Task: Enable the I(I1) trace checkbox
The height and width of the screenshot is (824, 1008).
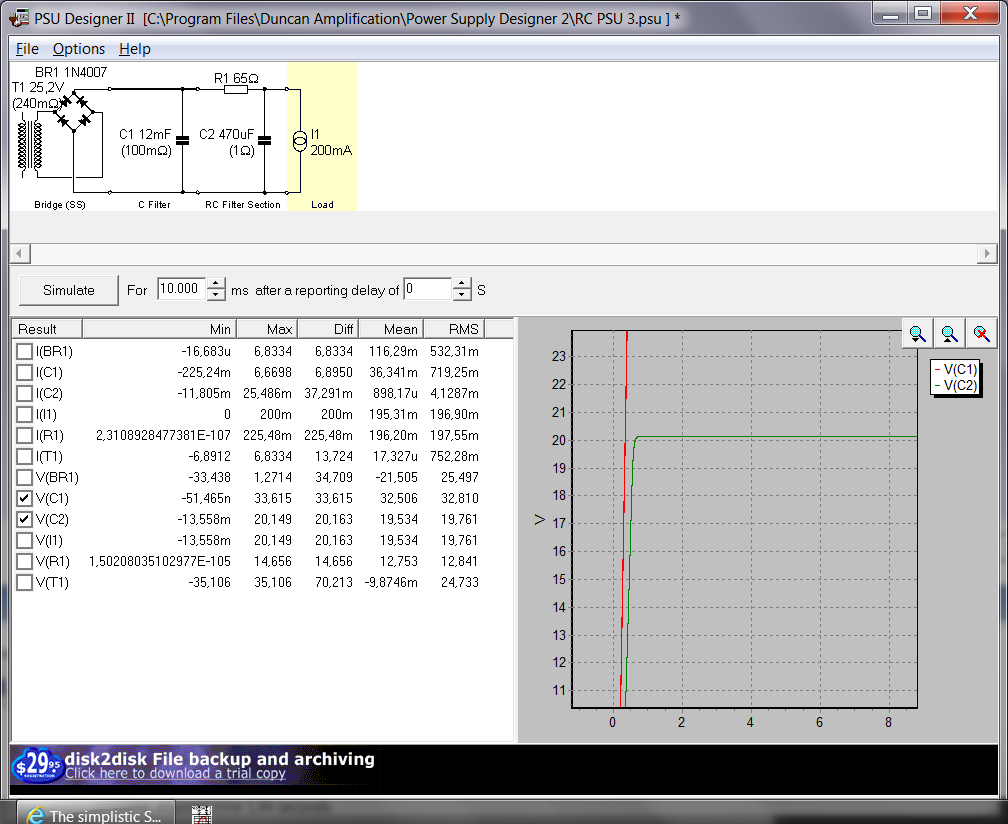Action: click(x=24, y=415)
